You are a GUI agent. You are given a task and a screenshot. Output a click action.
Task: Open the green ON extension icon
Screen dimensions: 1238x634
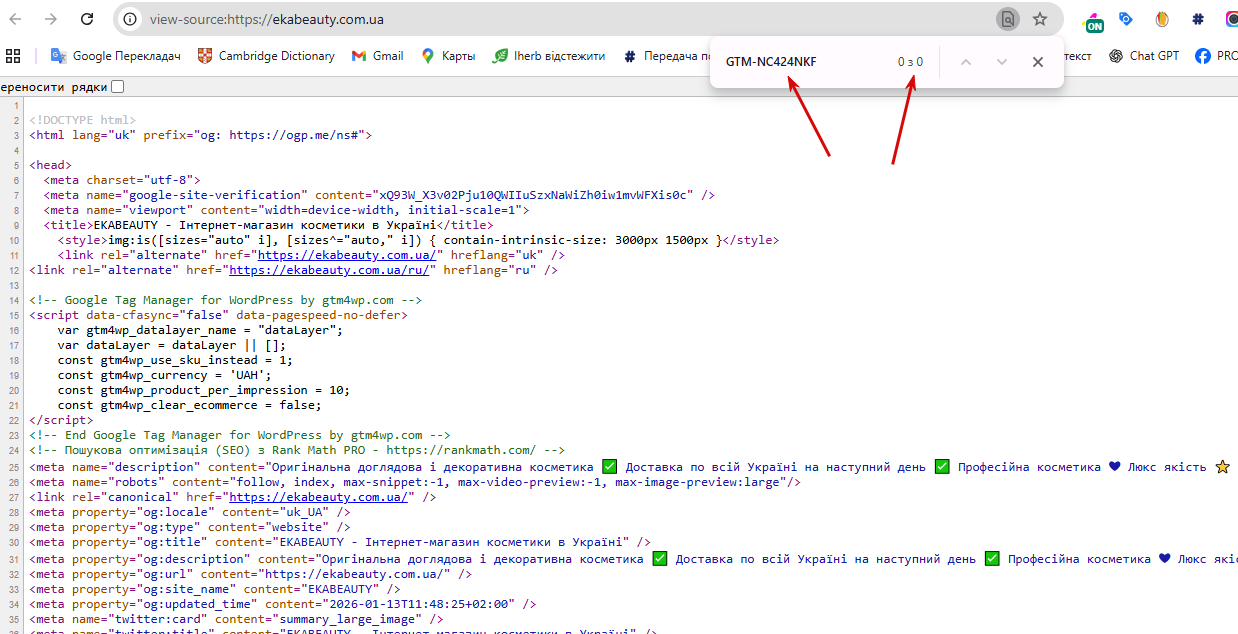(x=1094, y=20)
